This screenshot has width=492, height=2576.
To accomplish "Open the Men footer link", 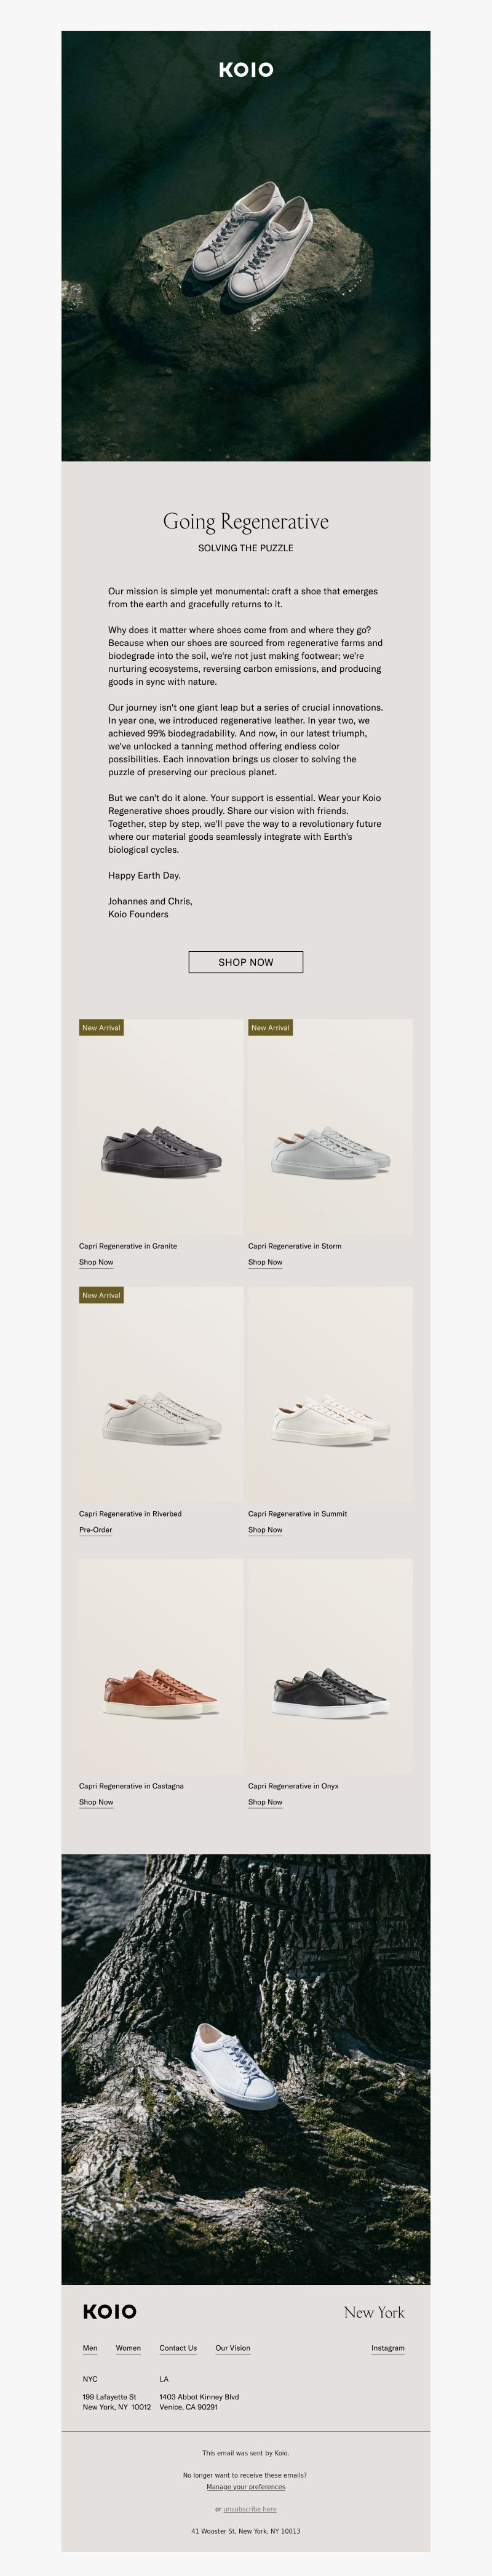I will 90,2348.
